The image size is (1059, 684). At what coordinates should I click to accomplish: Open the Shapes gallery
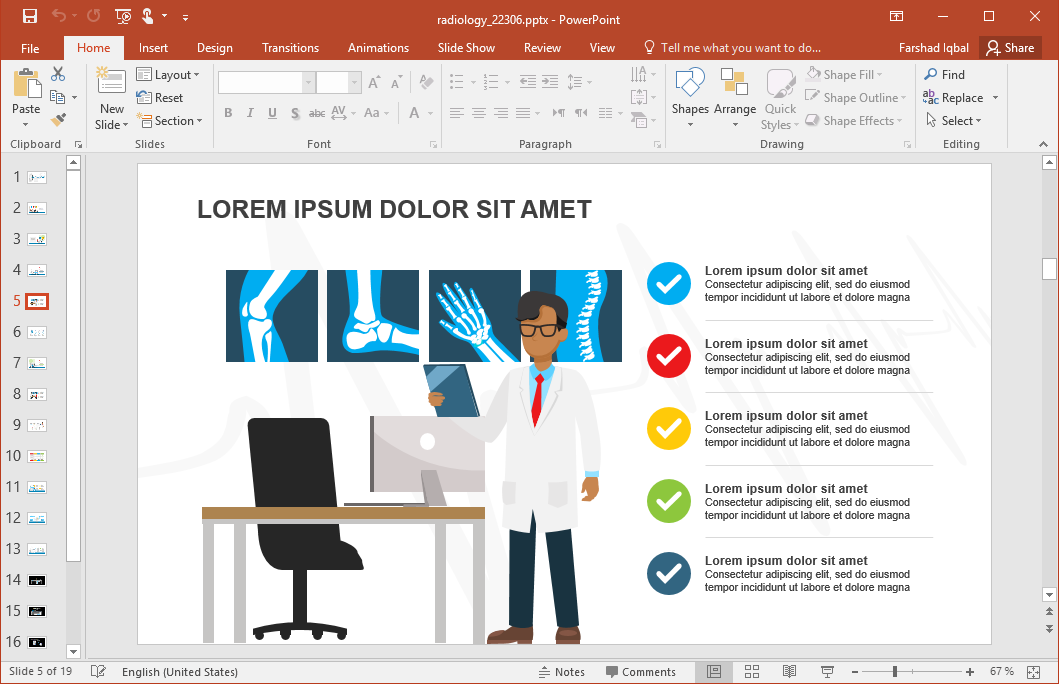pos(690,96)
